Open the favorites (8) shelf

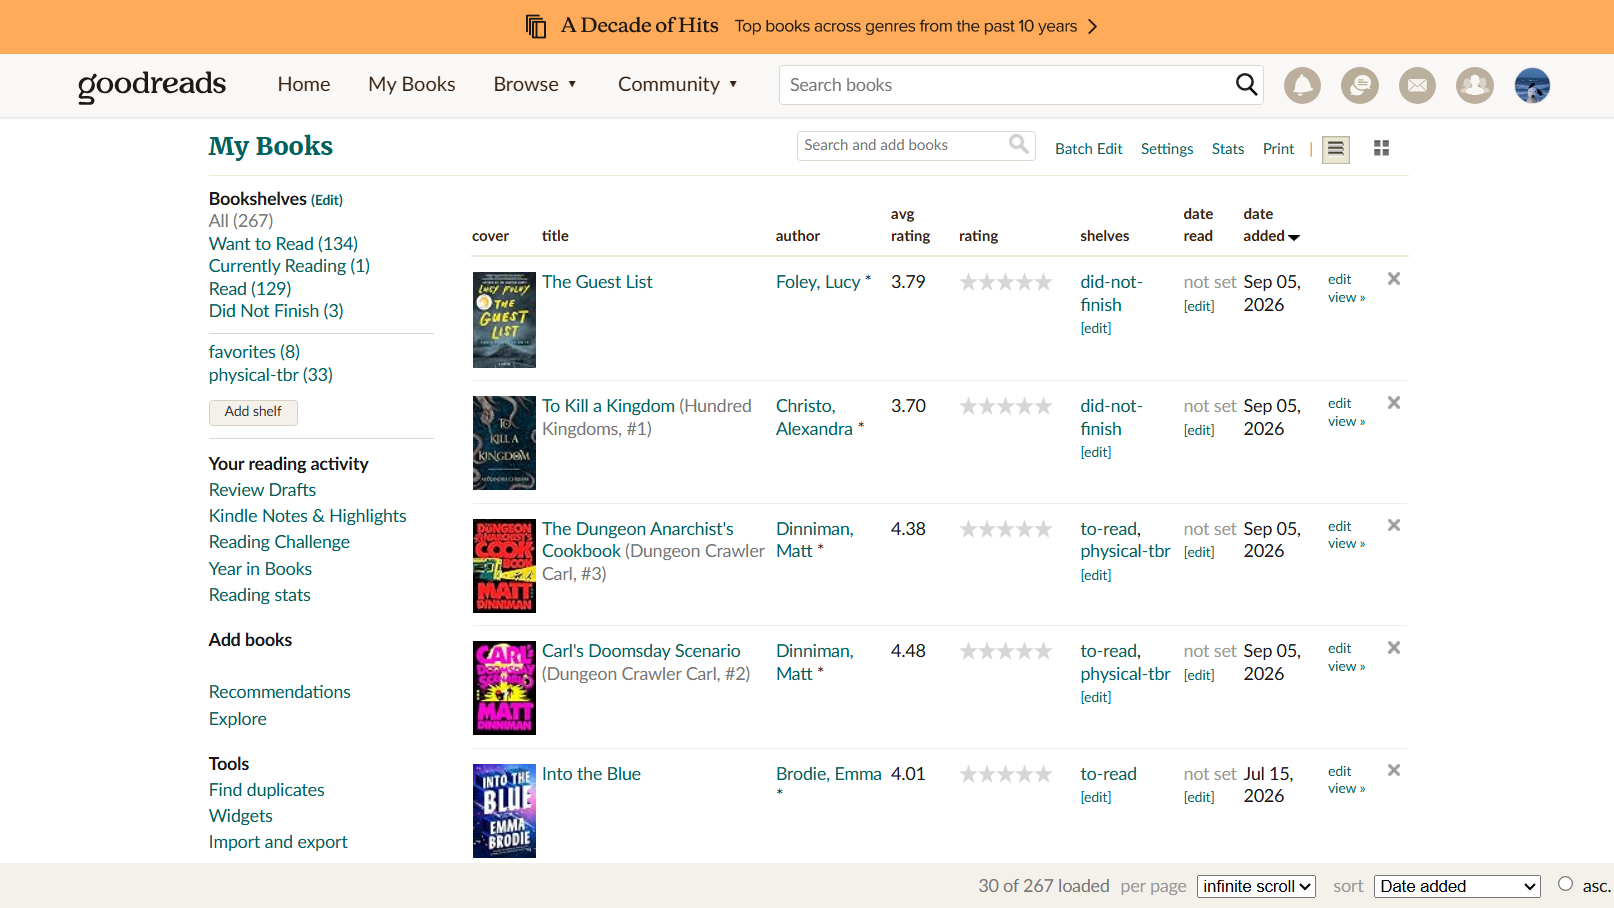(x=254, y=352)
